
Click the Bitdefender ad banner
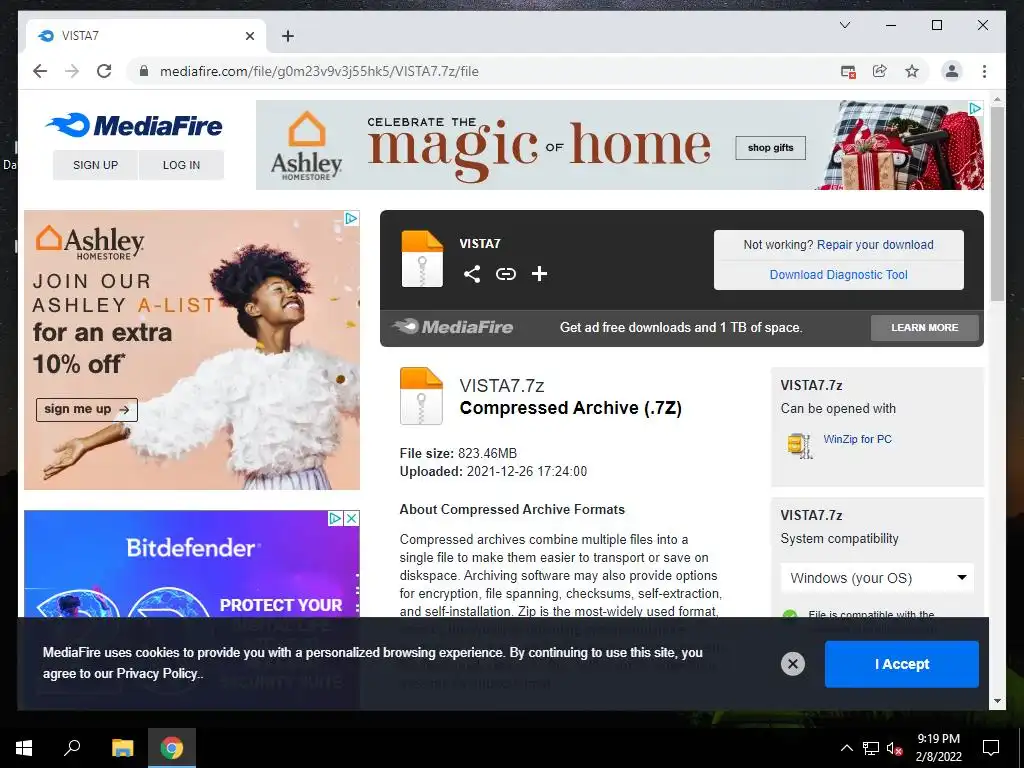[191, 564]
